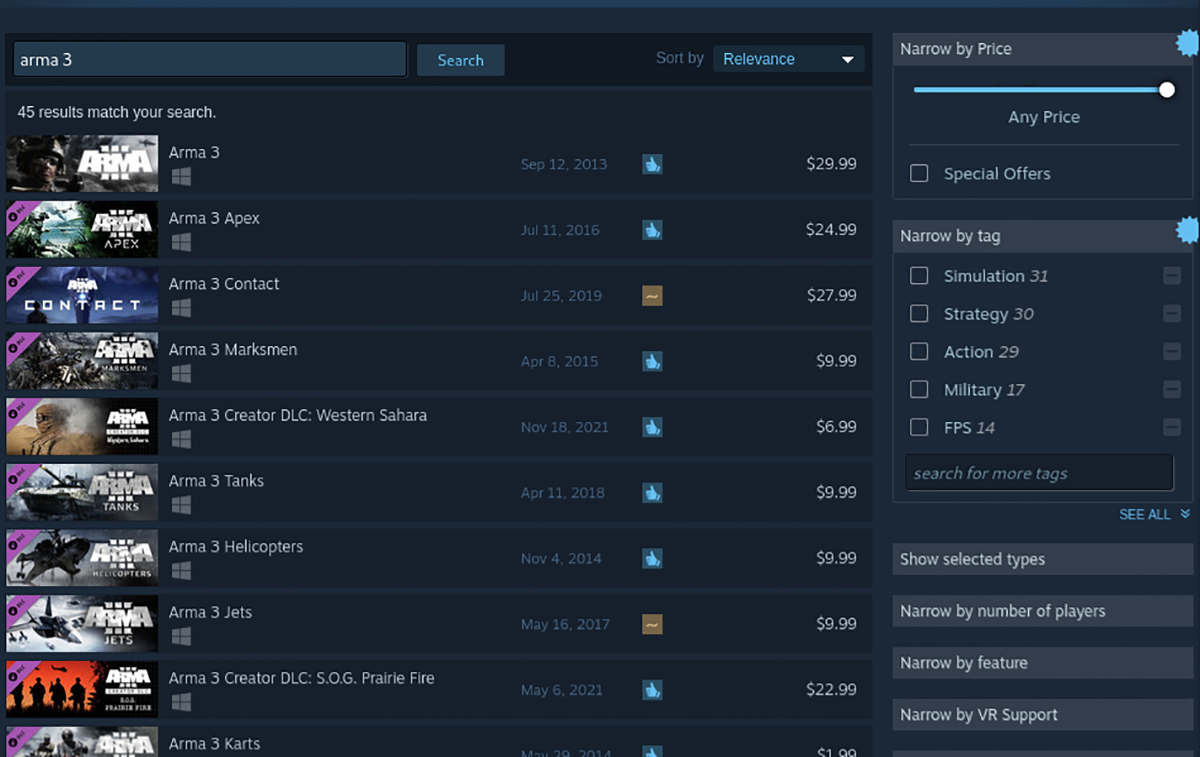Check the Simulation tag filter
Screen dimensions: 1200x757
[919, 276]
